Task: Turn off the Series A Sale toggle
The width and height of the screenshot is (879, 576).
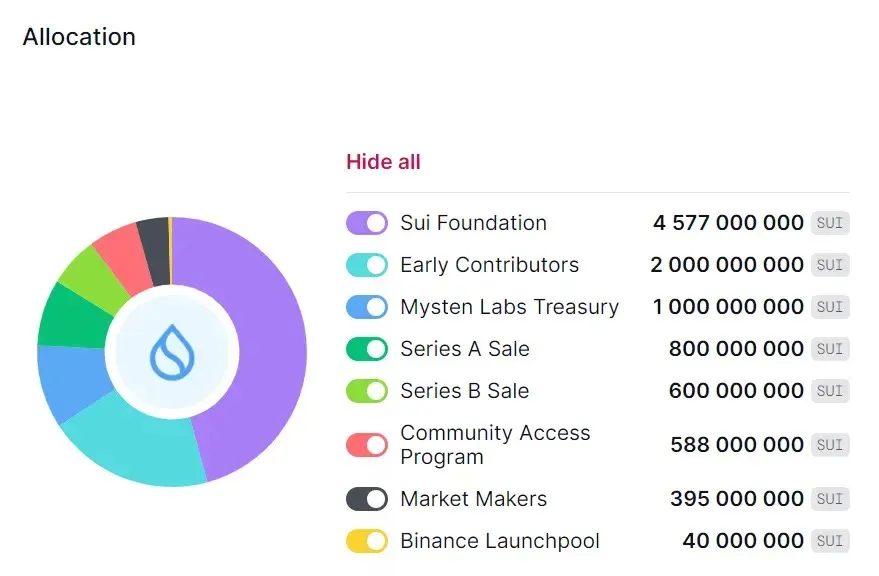Action: pyautogui.click(x=366, y=349)
